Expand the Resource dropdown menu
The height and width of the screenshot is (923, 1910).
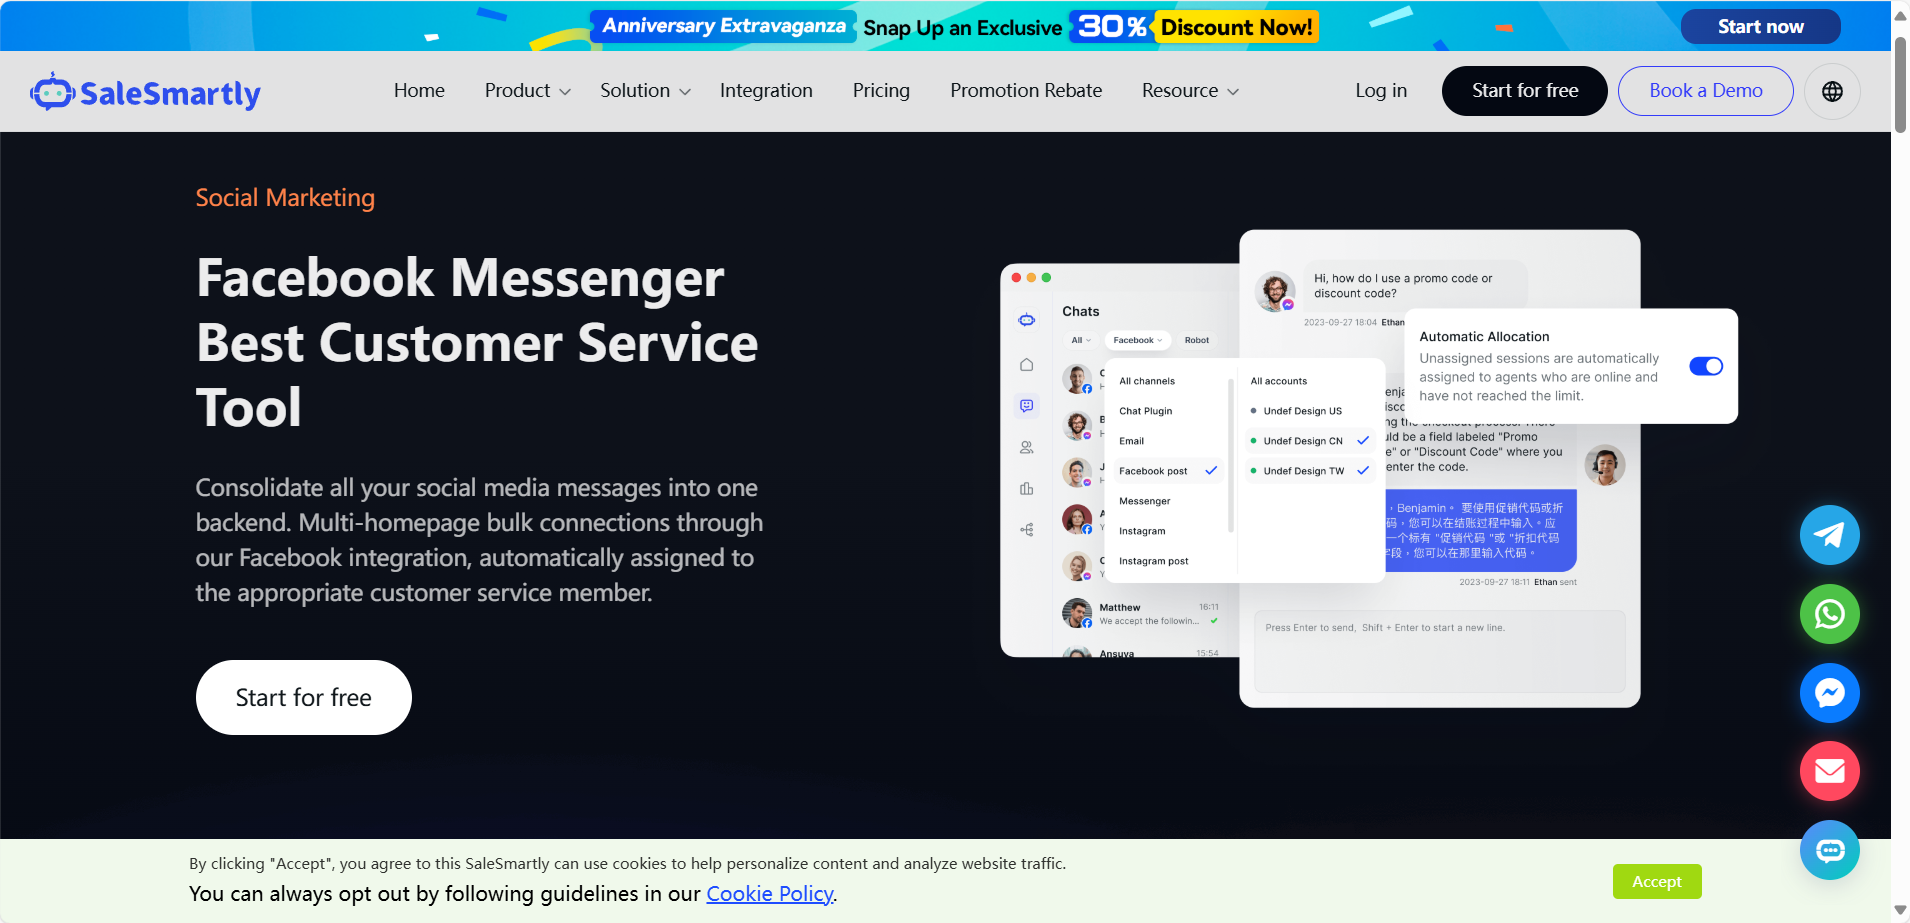click(1190, 91)
